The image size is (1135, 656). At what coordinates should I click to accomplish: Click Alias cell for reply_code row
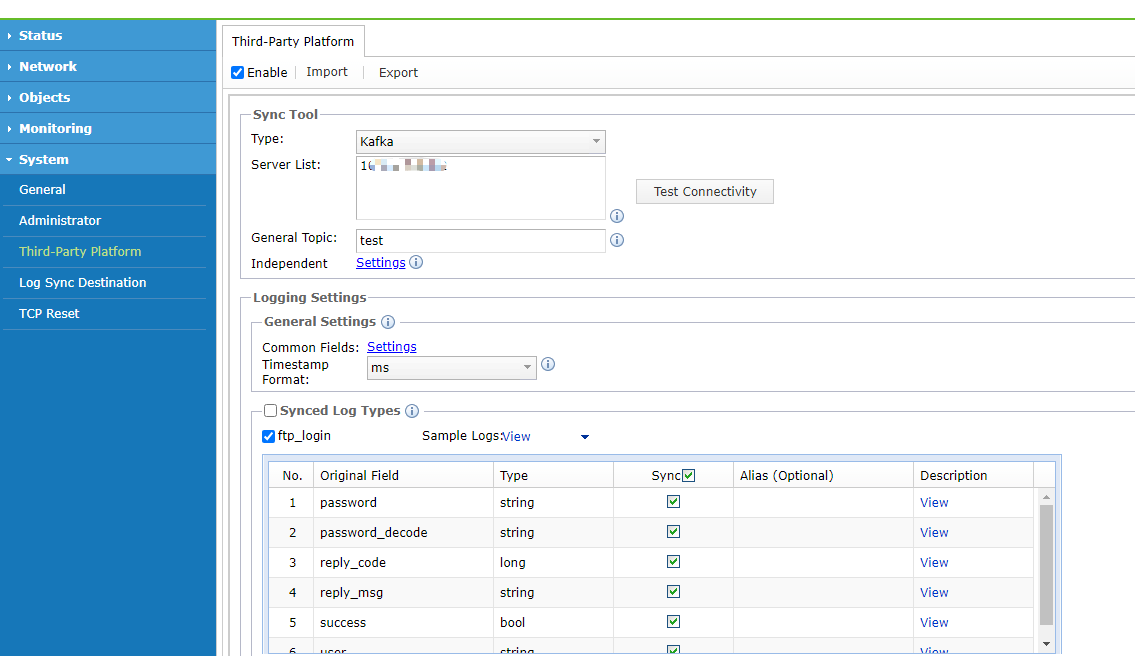pyautogui.click(x=823, y=563)
